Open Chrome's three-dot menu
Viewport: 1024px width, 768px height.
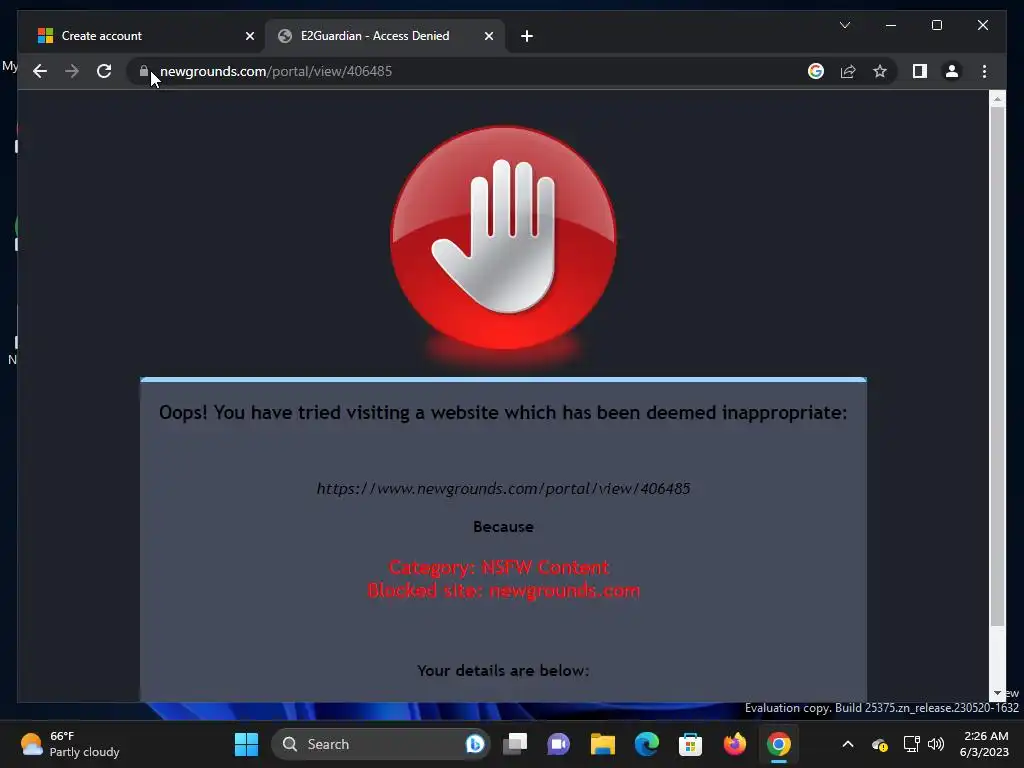pyautogui.click(x=984, y=71)
